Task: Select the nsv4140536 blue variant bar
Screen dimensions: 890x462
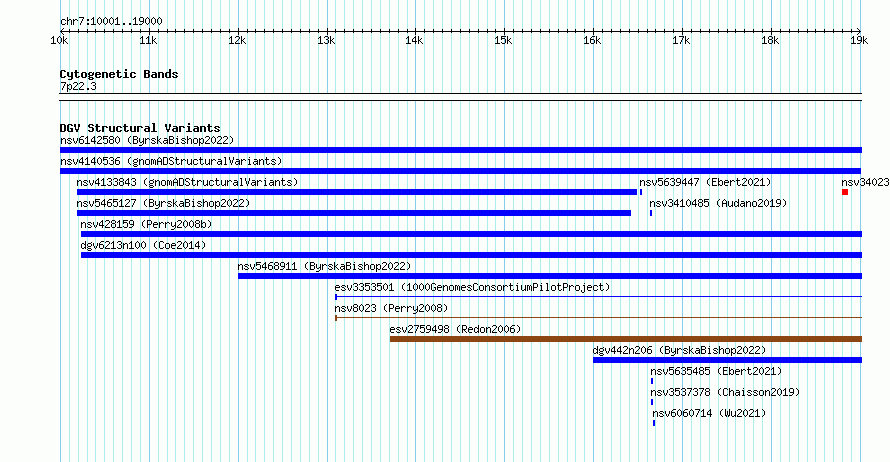Action: 460,171
